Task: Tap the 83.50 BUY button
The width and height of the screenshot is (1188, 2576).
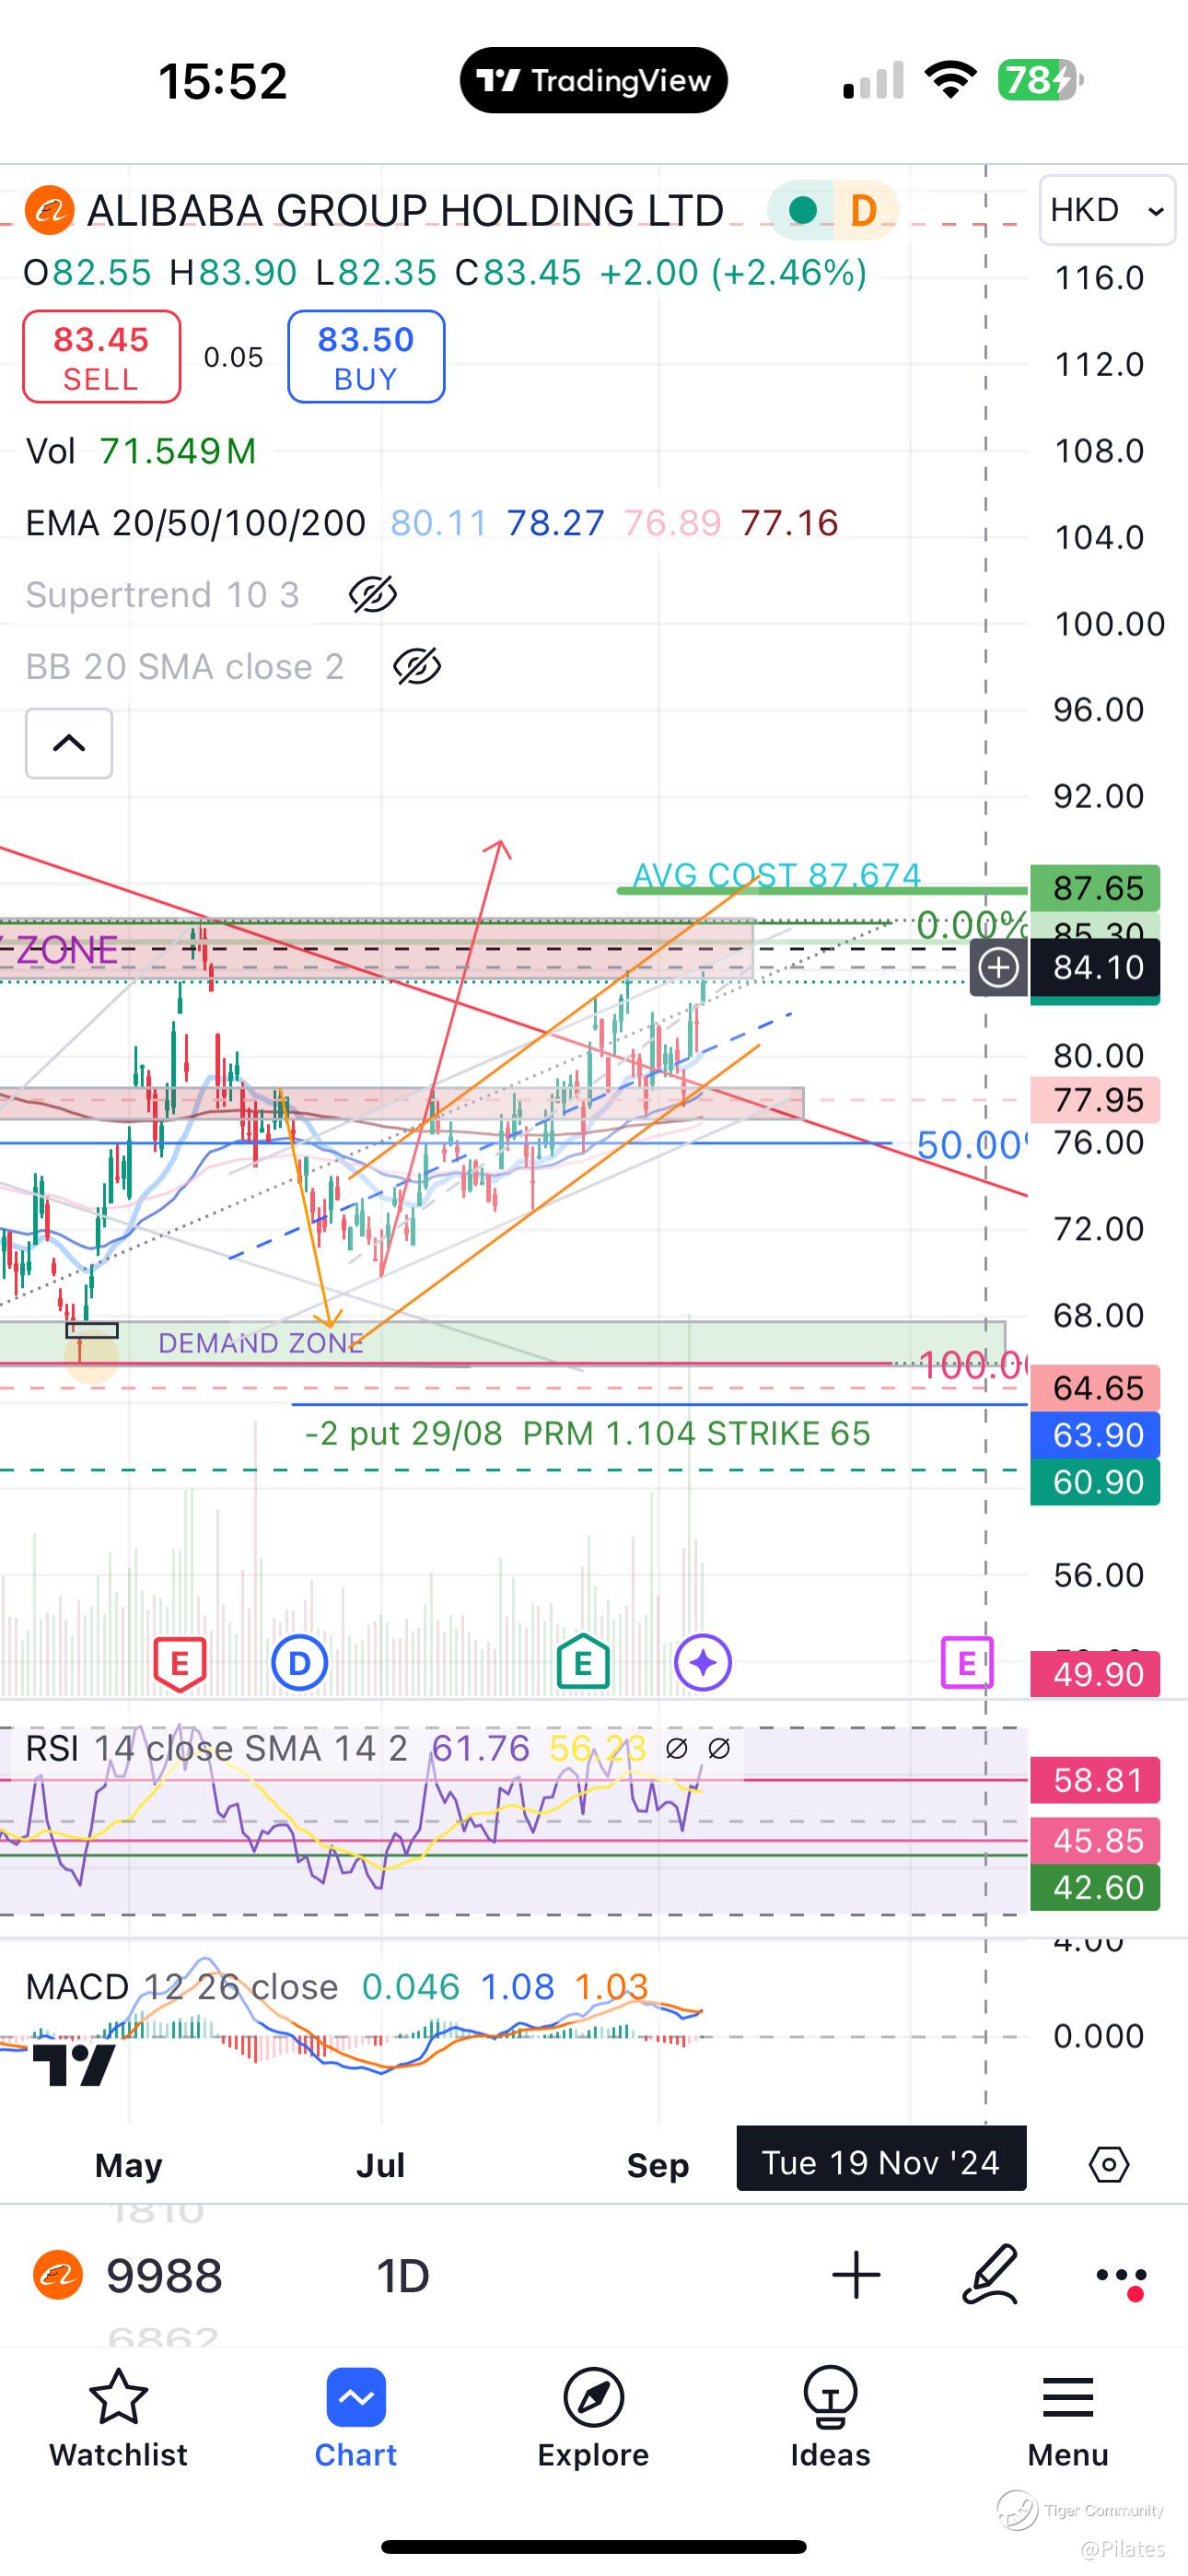Action: tap(366, 357)
